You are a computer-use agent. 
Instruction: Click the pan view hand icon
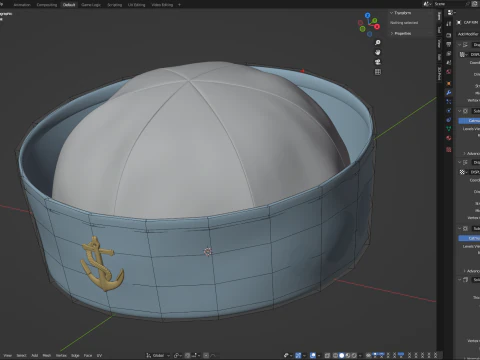point(378,52)
